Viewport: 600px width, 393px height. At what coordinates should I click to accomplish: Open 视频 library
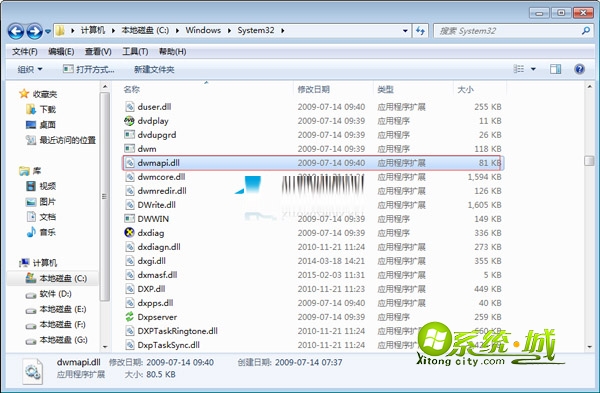41,186
